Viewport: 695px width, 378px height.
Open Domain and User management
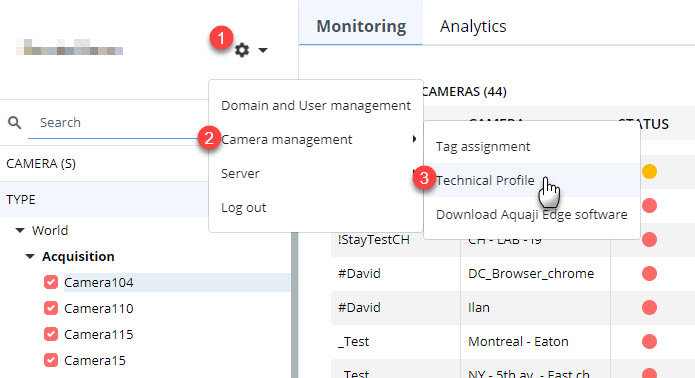click(x=316, y=105)
